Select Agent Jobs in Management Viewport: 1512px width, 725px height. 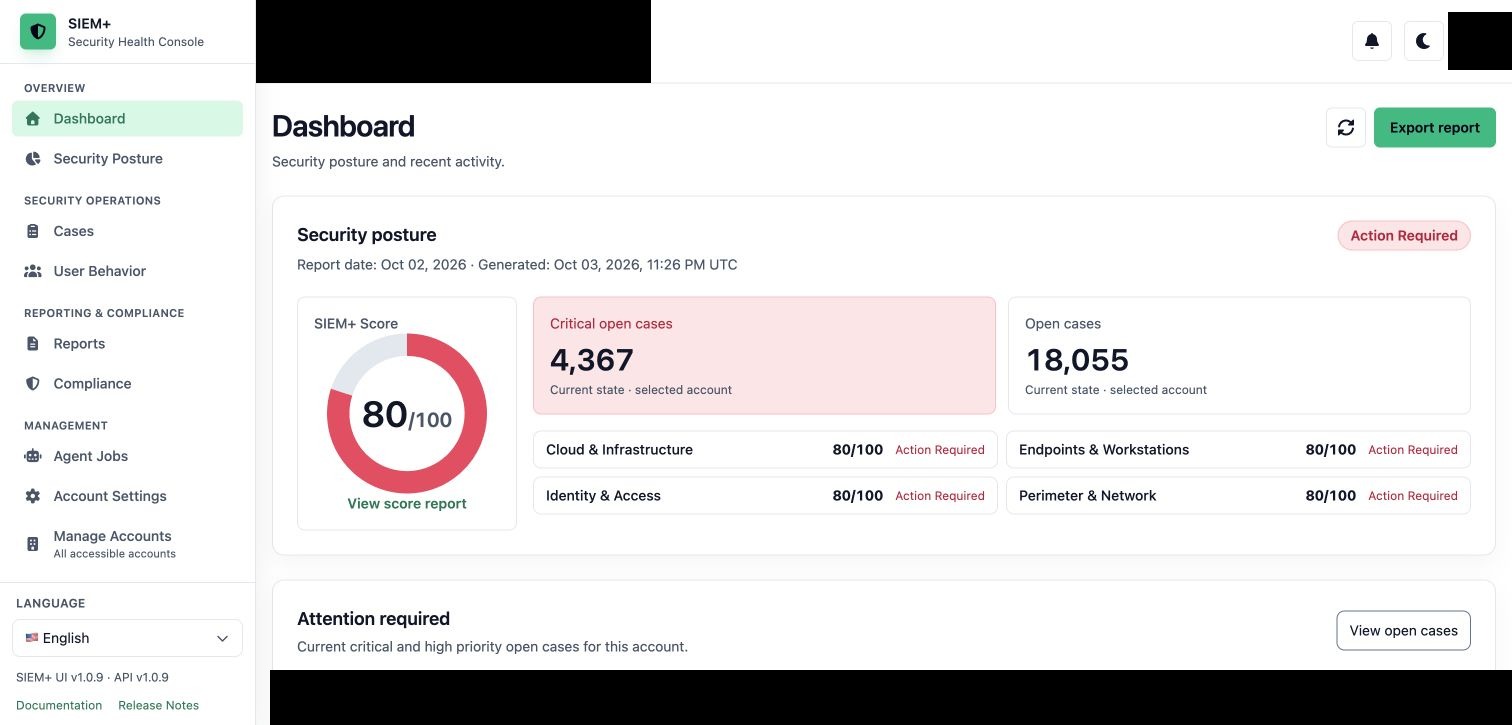point(127,456)
